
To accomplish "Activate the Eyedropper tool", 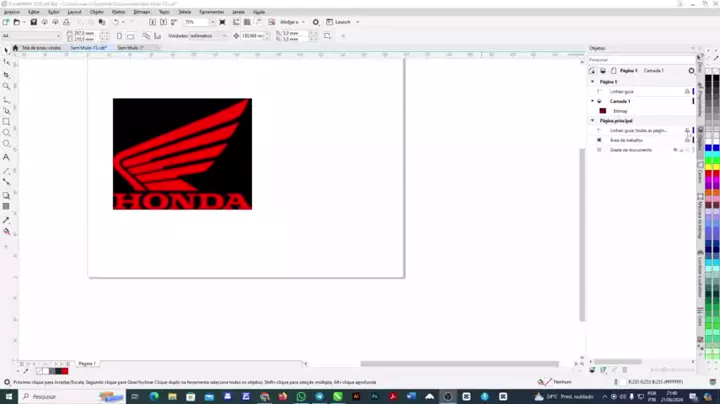I will pyautogui.click(x=6, y=219).
